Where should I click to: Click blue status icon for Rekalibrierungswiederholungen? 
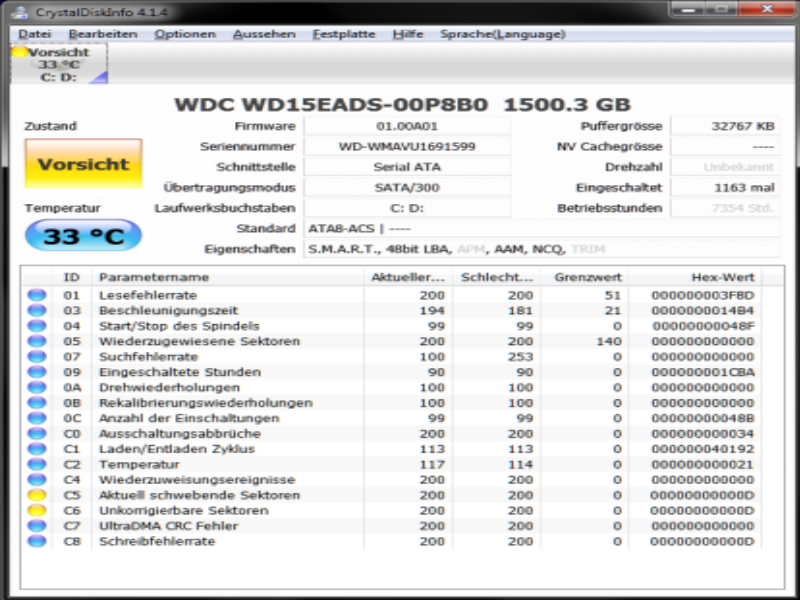pos(37,403)
